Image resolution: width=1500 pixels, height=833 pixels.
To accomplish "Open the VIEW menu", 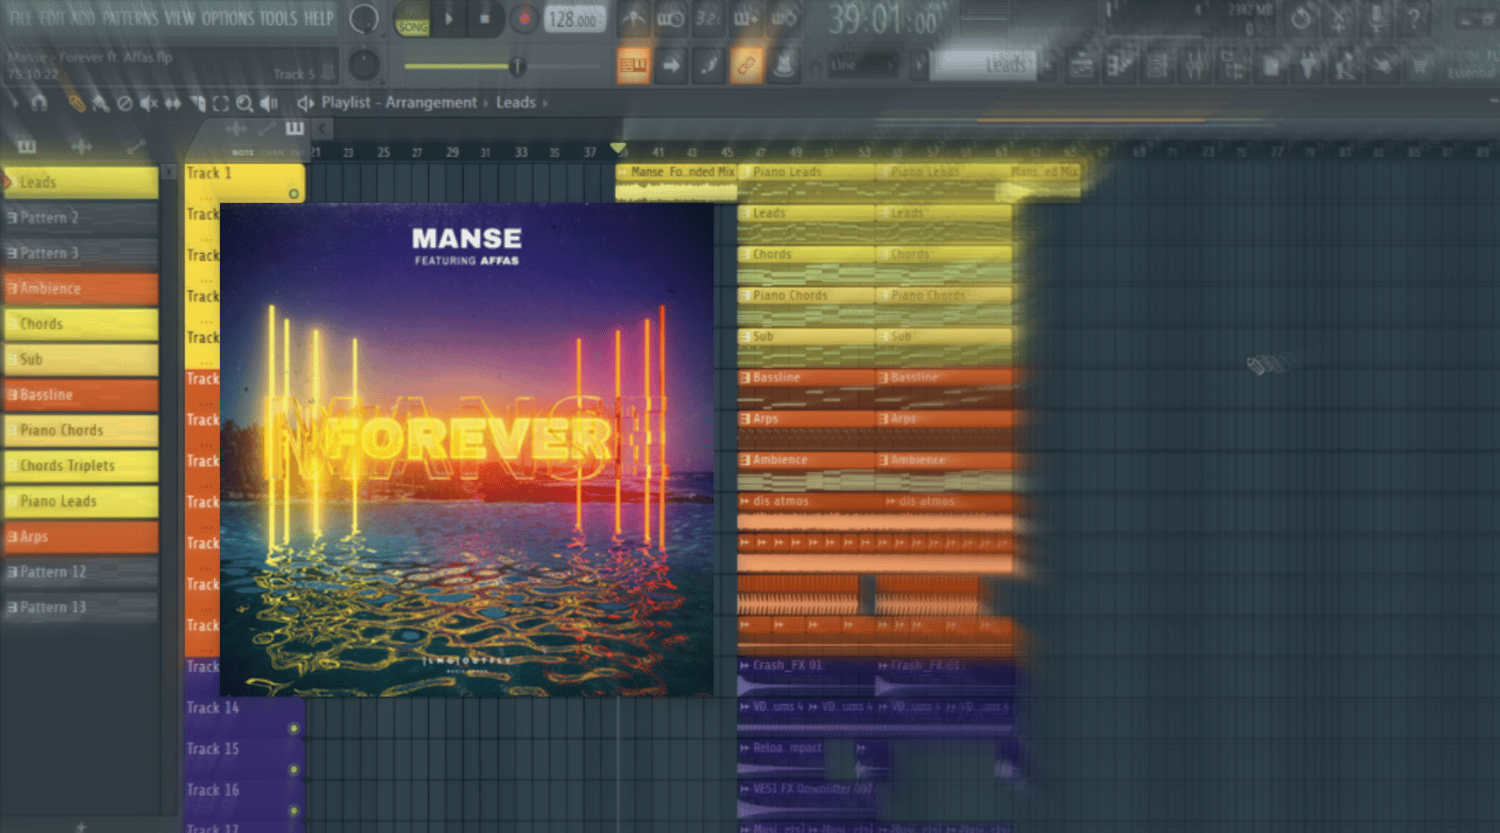I will [x=179, y=18].
